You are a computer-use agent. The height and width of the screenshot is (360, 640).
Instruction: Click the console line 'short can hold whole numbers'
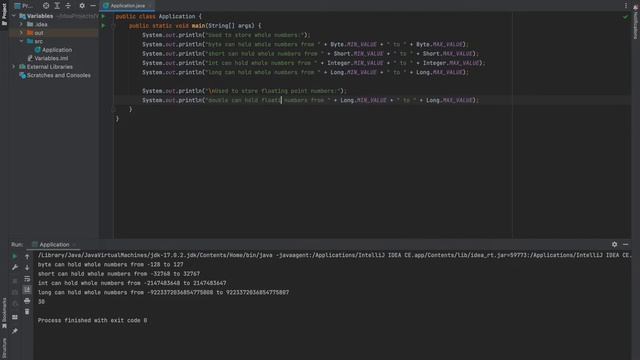119,274
